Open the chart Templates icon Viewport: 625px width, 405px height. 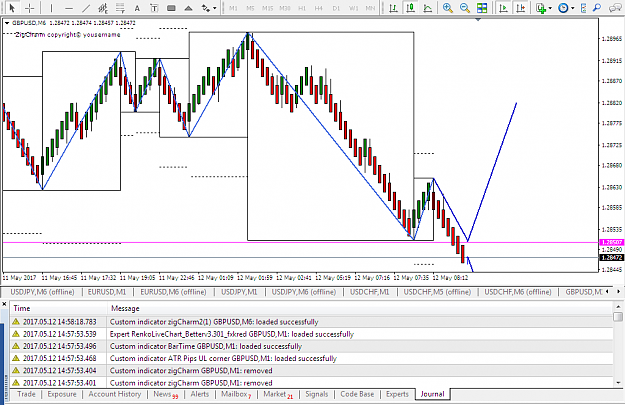click(584, 8)
